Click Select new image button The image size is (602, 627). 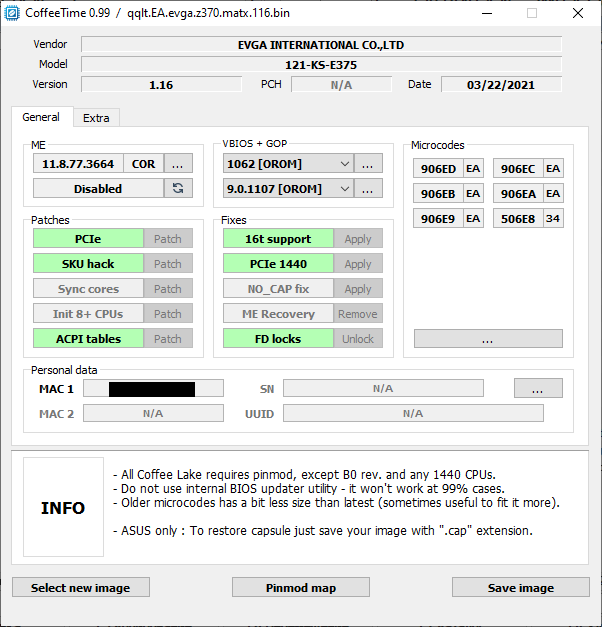click(81, 587)
